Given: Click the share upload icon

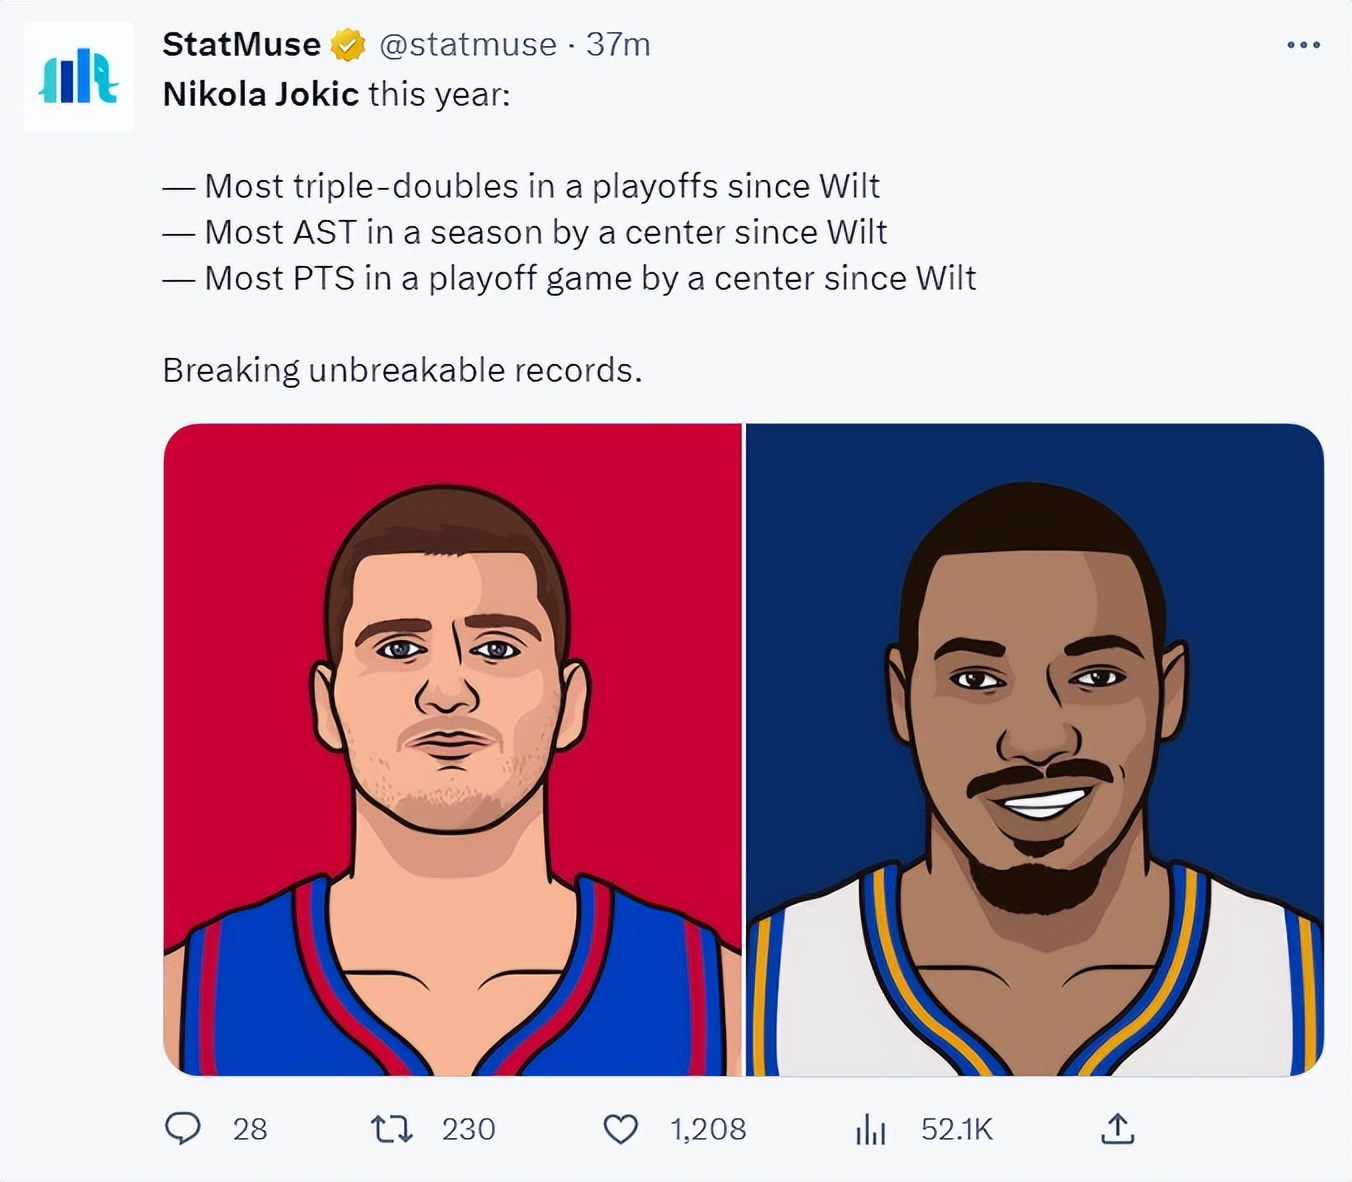Looking at the screenshot, I should click(x=1117, y=1129).
